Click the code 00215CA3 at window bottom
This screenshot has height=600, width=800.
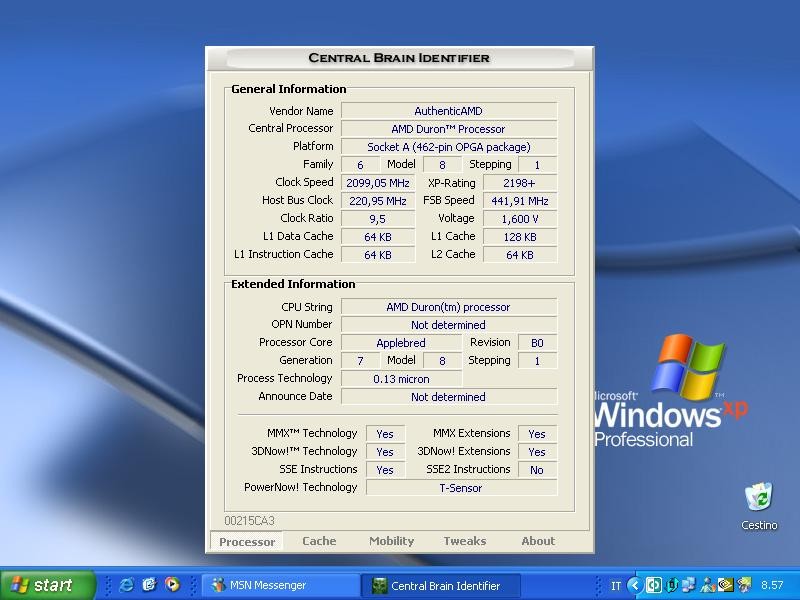tap(249, 520)
